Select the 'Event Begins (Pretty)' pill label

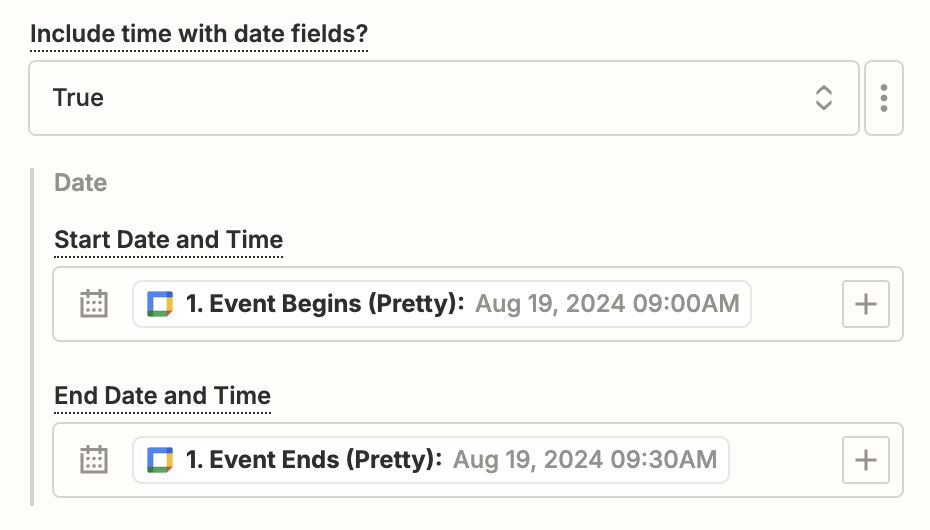[325, 304]
